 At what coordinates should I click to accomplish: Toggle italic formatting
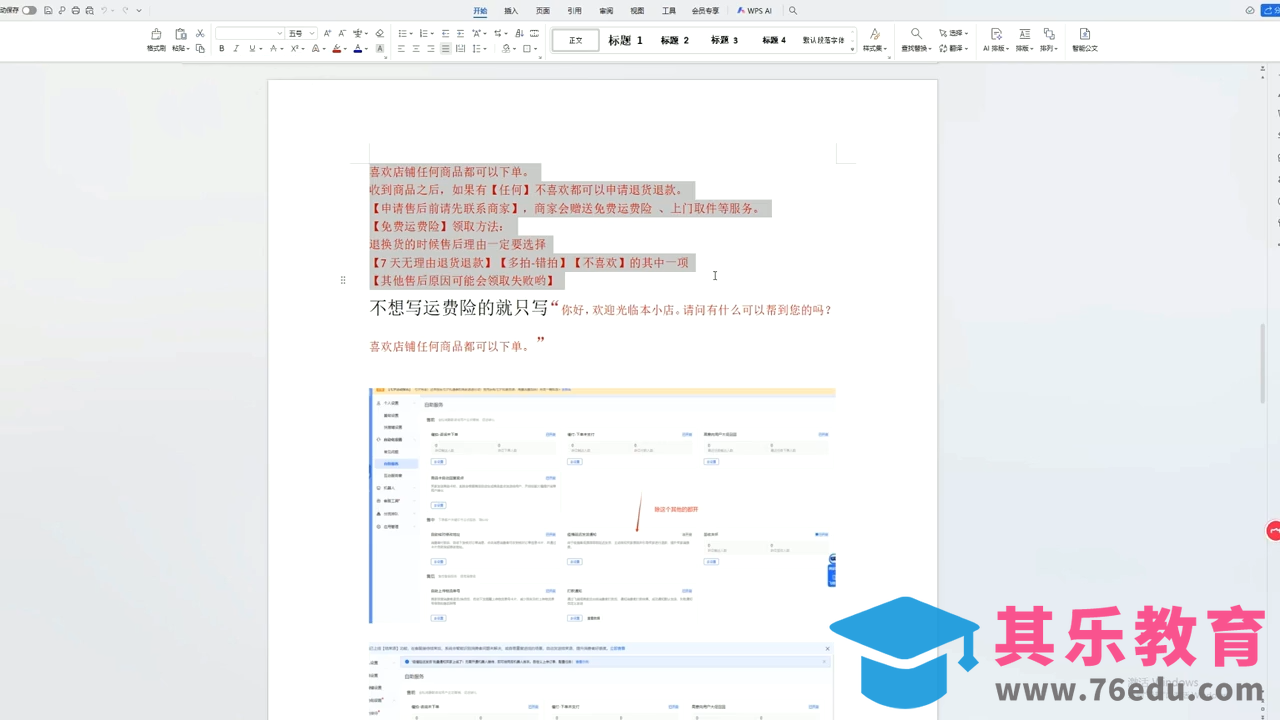coord(236,48)
